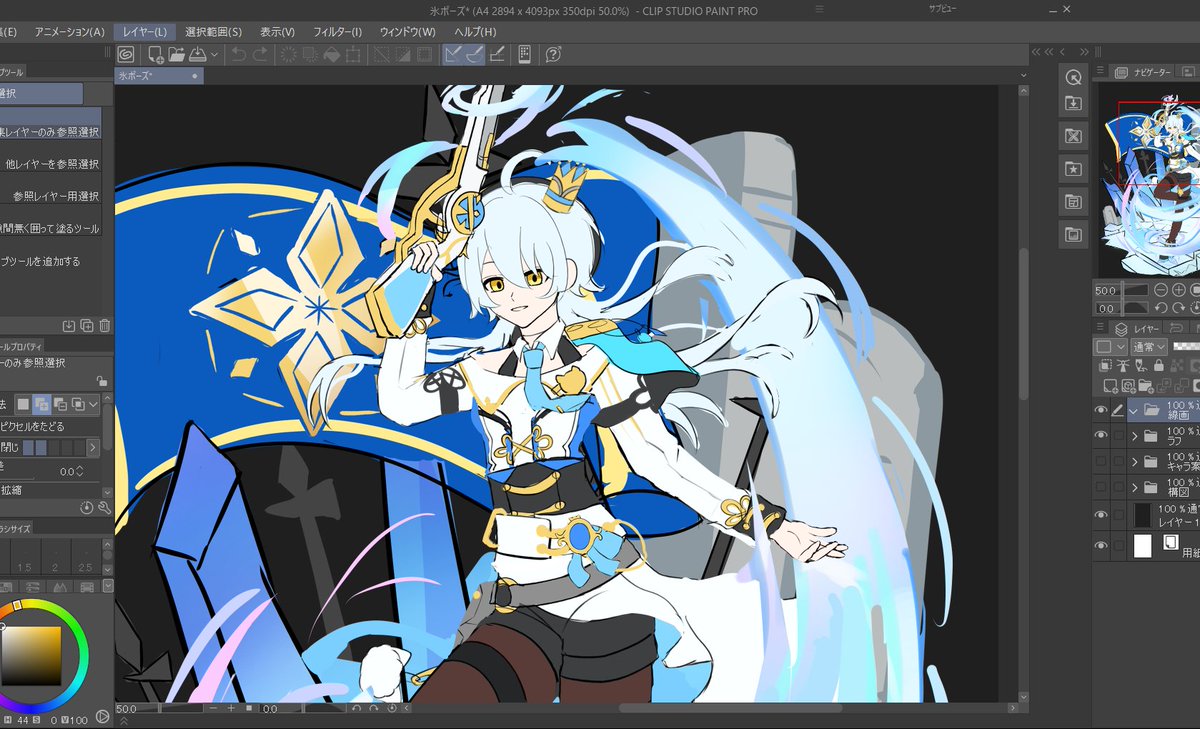Image resolution: width=1200 pixels, height=729 pixels.
Task: Select the lock layer icon in Layers panel
Action: [x=1159, y=366]
